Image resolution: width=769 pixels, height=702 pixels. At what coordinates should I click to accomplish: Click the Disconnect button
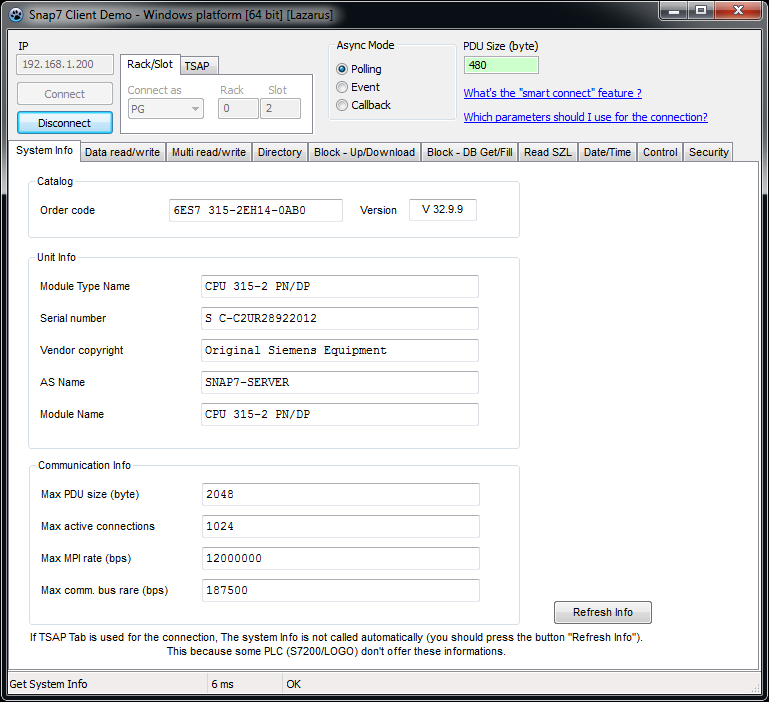(x=65, y=123)
